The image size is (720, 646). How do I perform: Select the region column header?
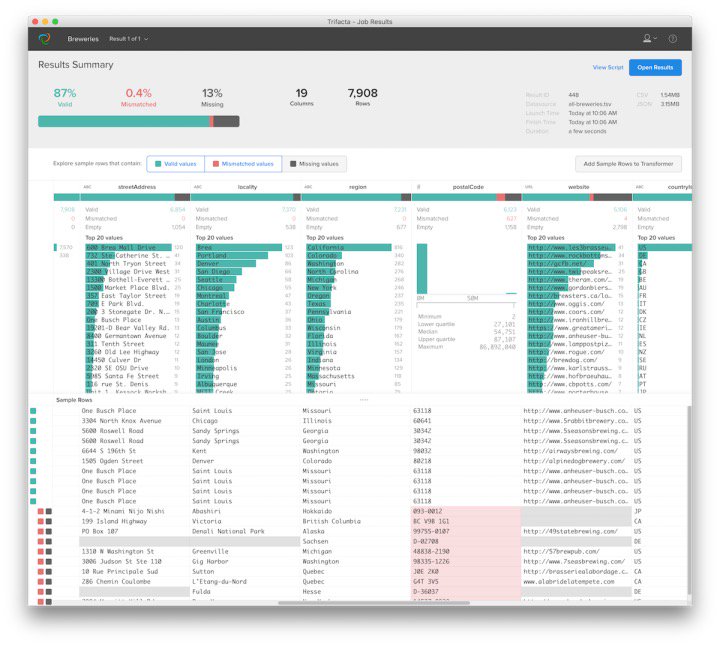tap(358, 187)
